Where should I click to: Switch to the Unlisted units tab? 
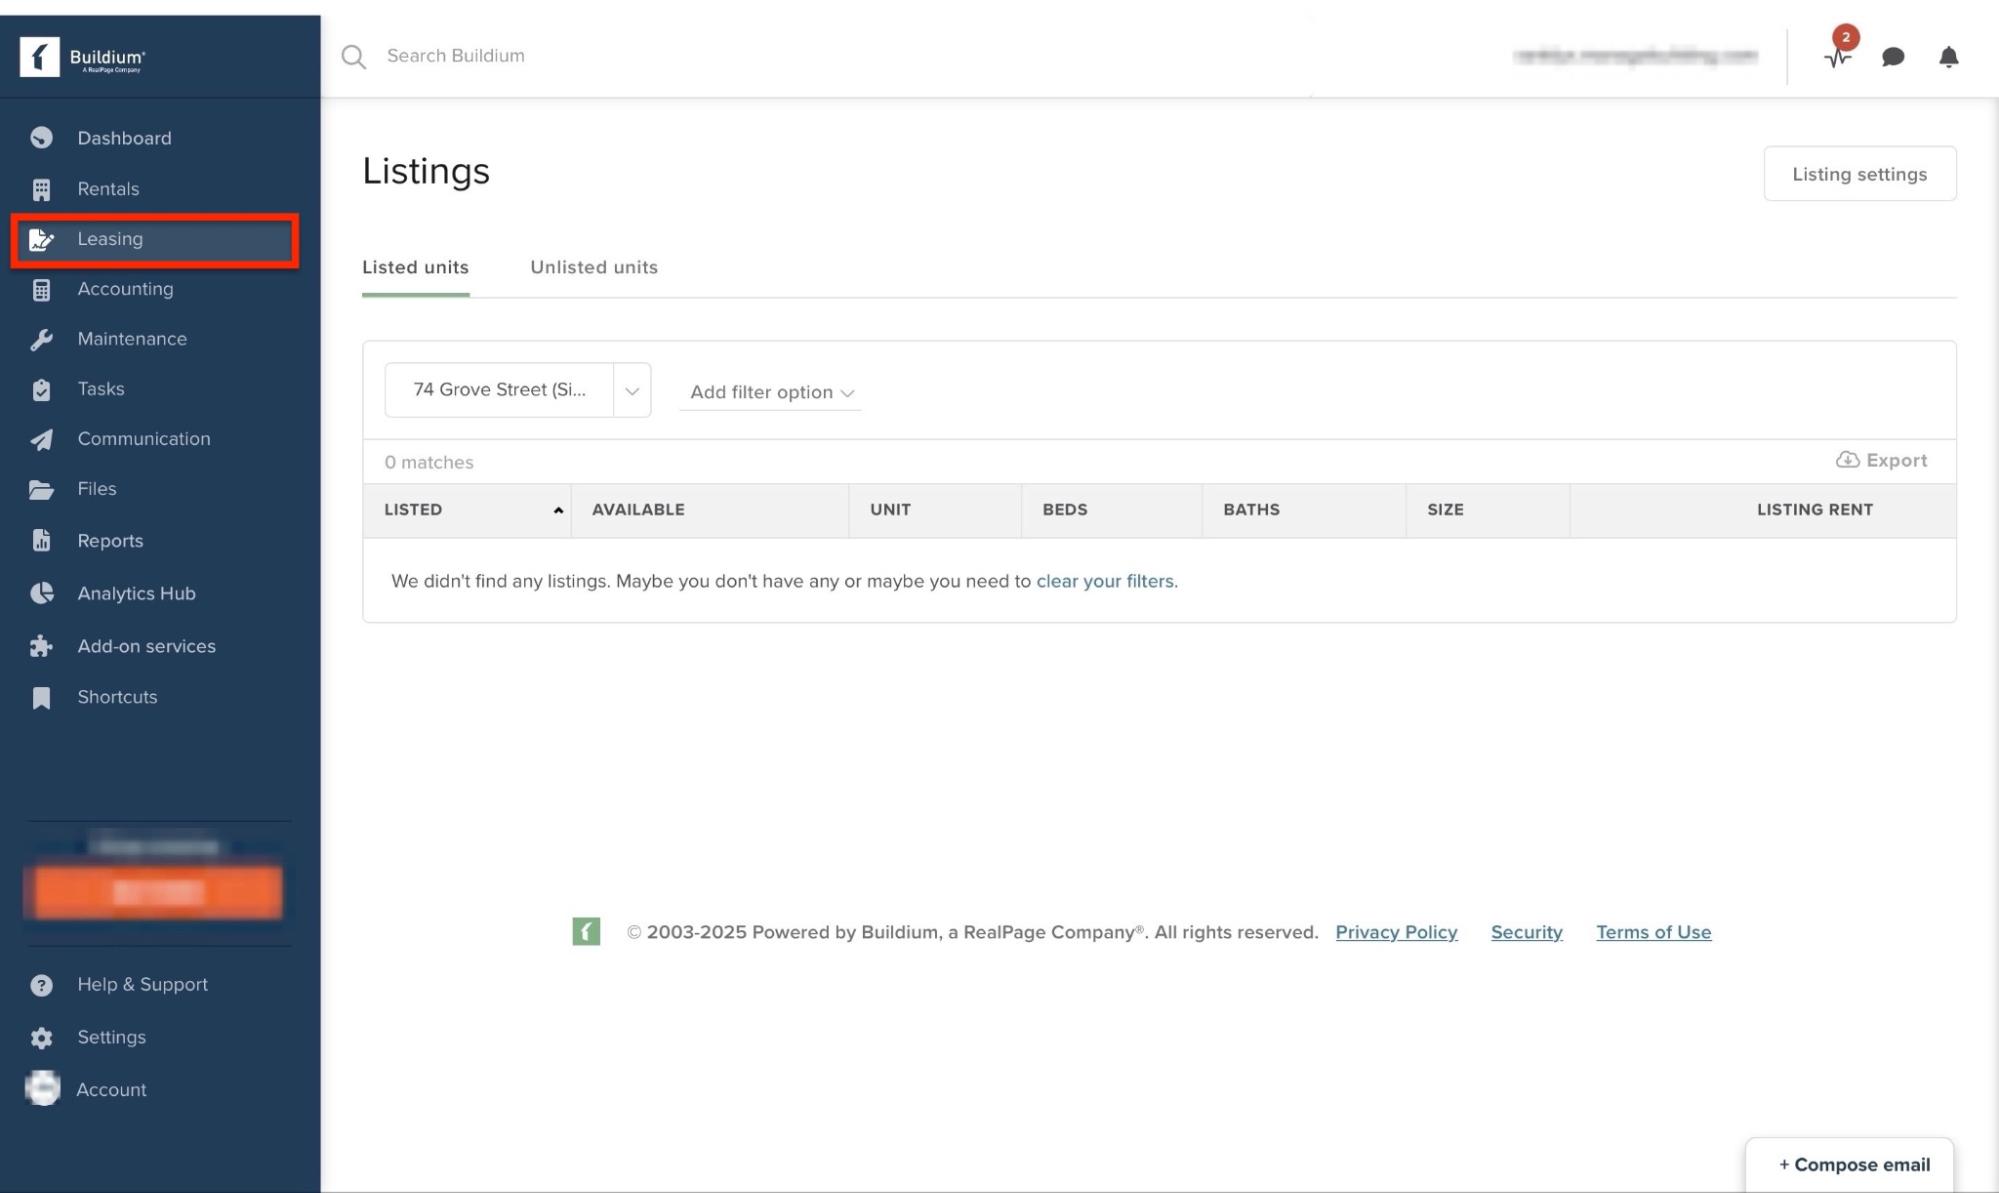click(x=593, y=267)
